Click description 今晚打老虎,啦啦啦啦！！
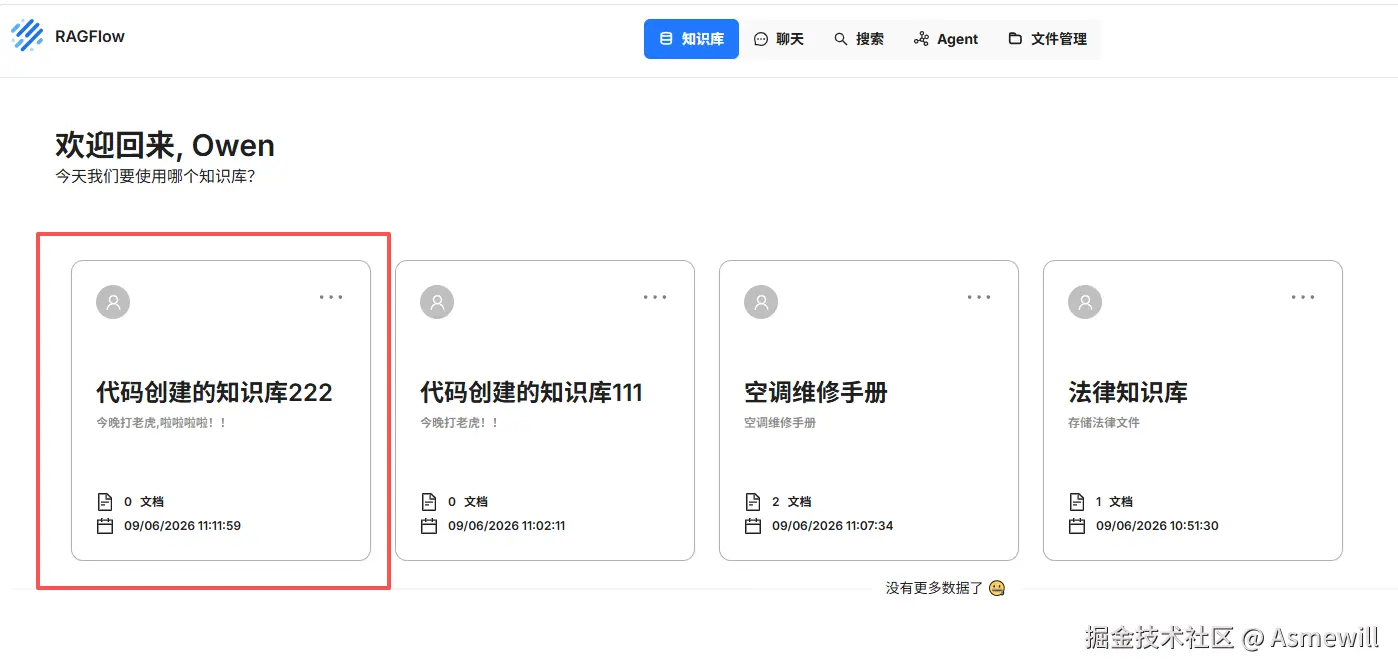The width and height of the screenshot is (1398, 671). pyautogui.click(x=161, y=423)
